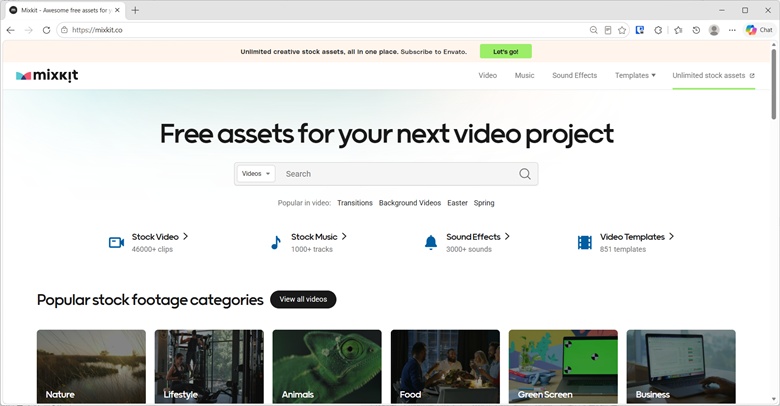This screenshot has height=406, width=780.
Task: Open the Food category thumbnail
Action: (x=445, y=367)
